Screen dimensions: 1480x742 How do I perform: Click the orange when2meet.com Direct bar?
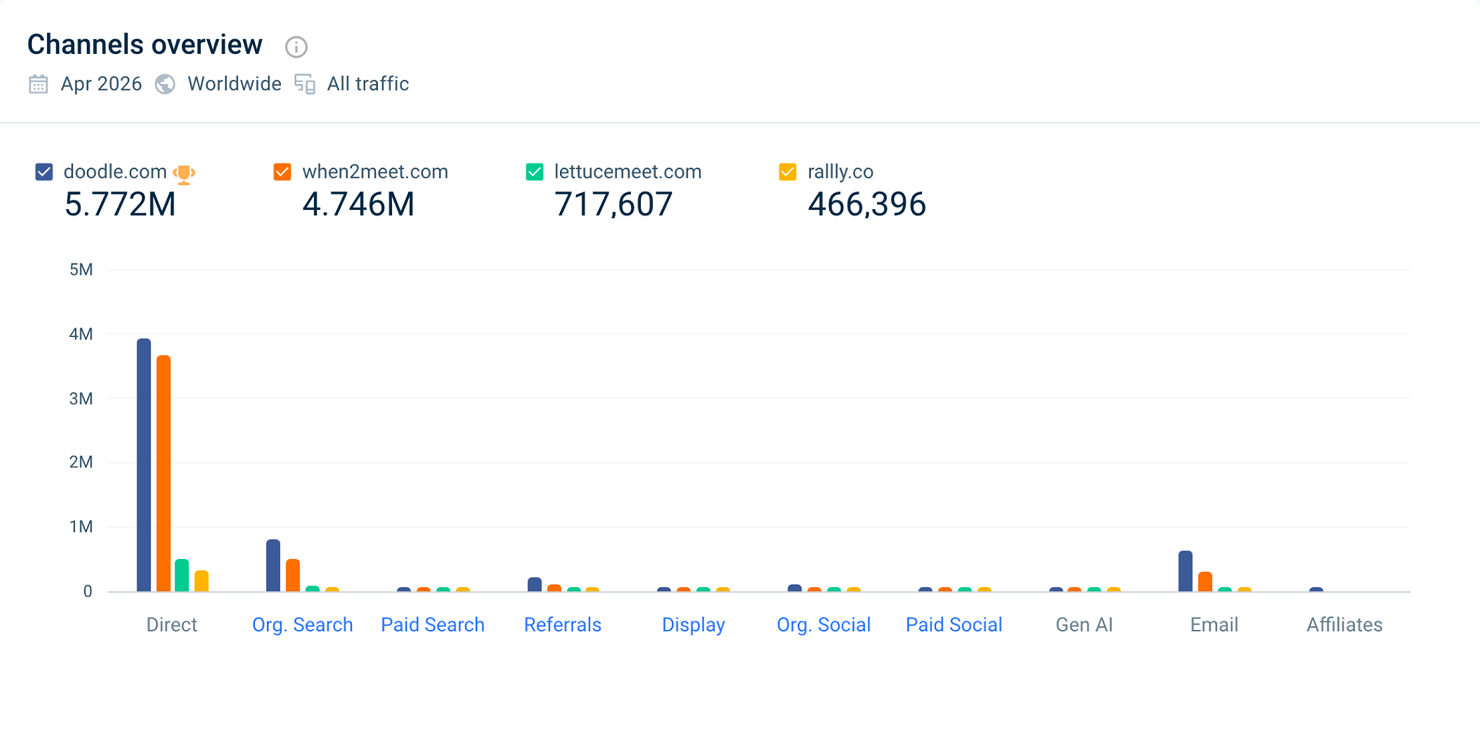click(x=164, y=474)
